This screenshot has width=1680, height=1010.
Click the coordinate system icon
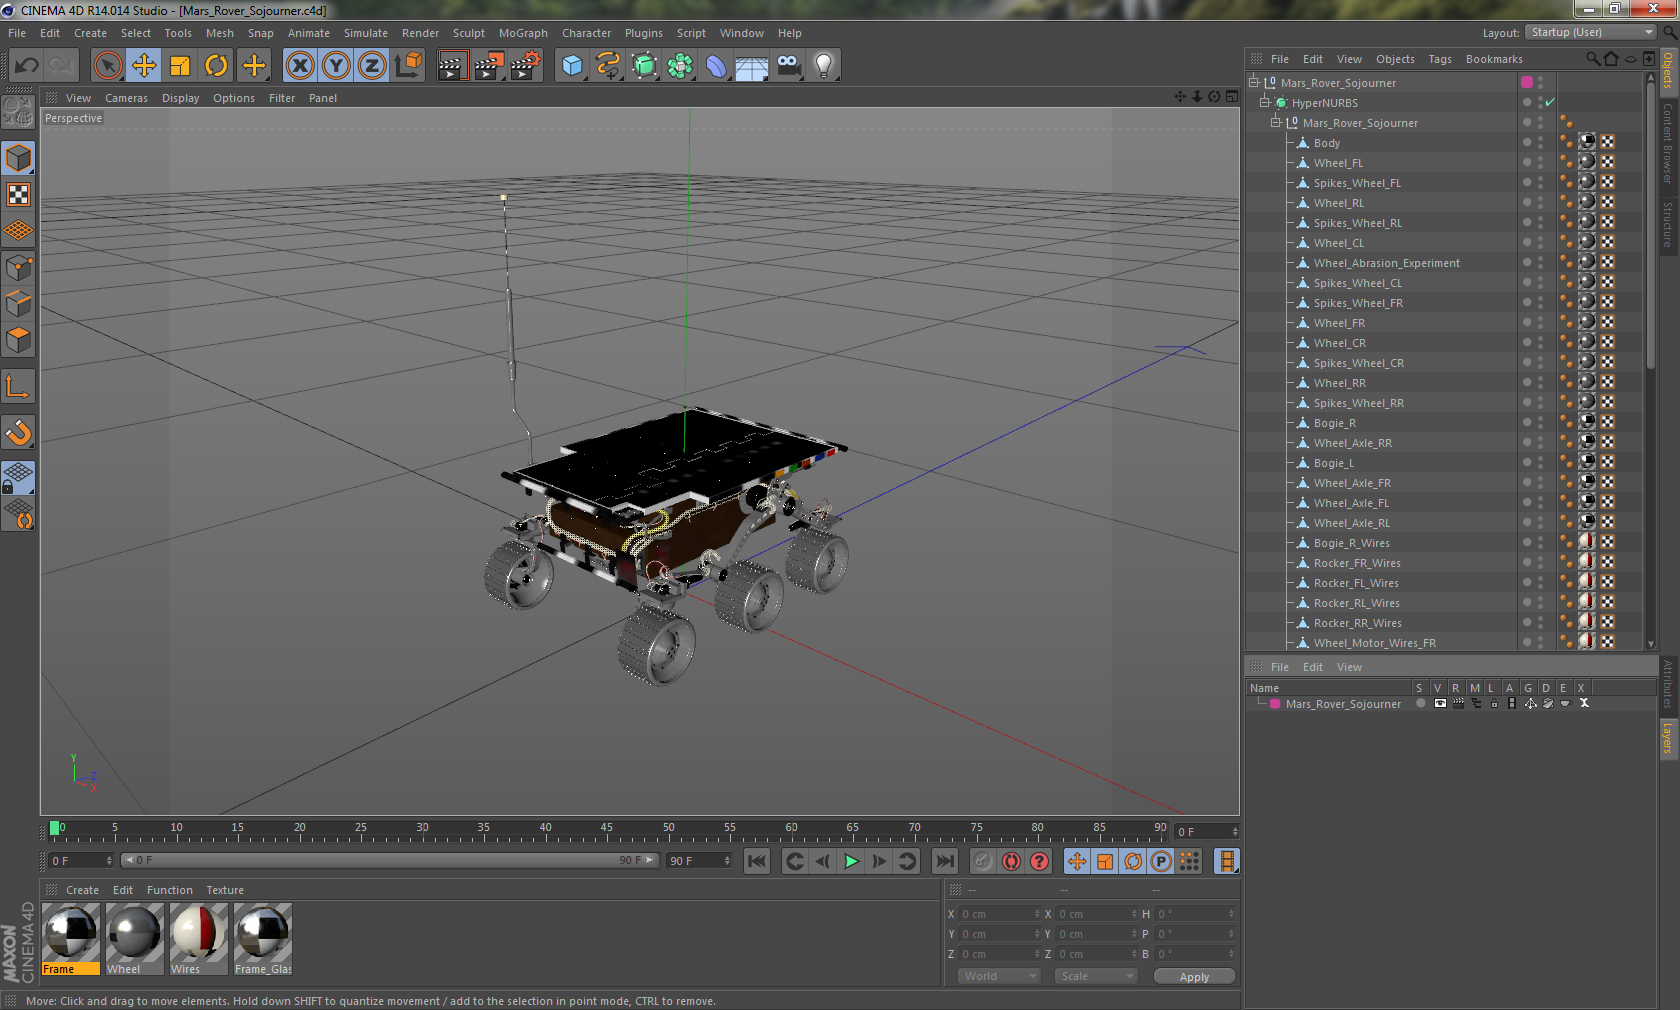[408, 66]
